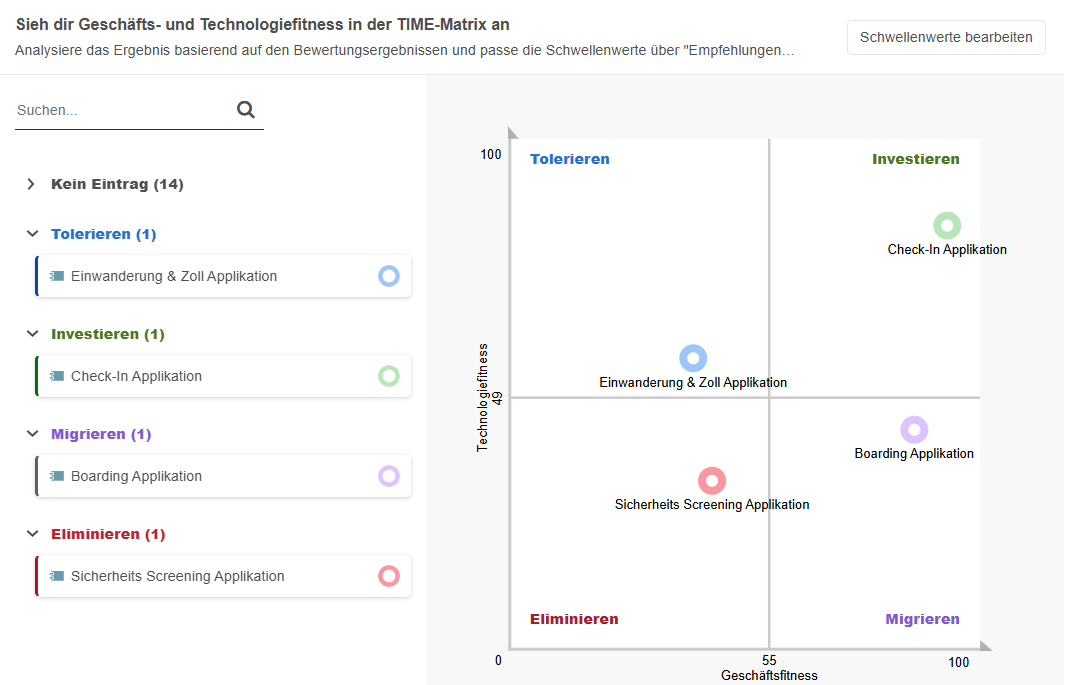This screenshot has height=685, width=1065.
Task: Click into the Suchen search field
Action: pyautogui.click(x=120, y=110)
